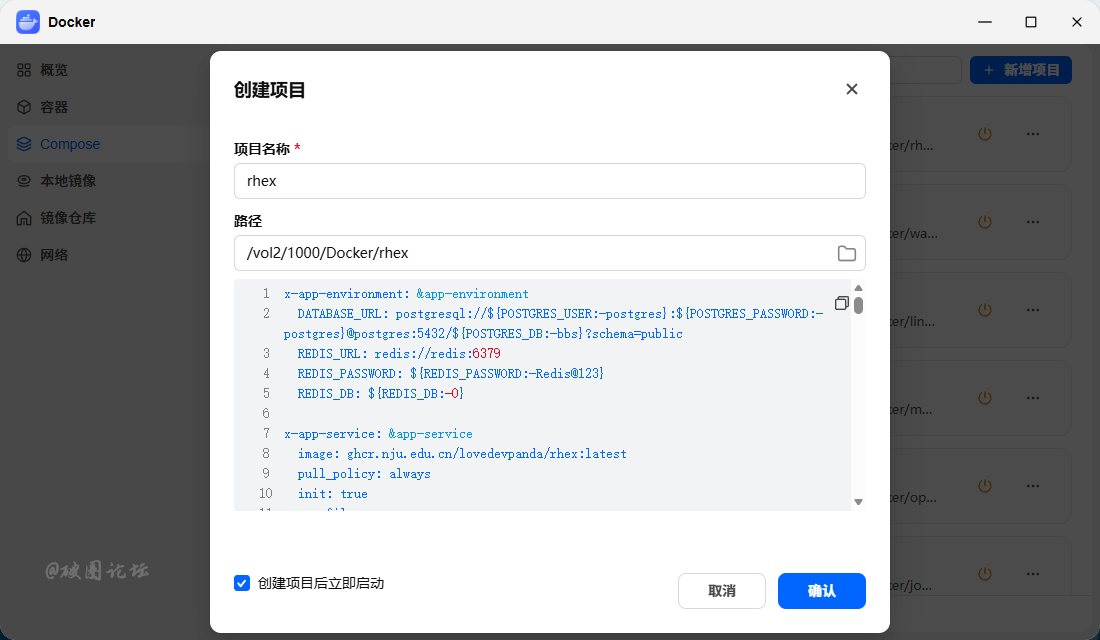Screen dimensions: 1100x640
Task: Click the 确认 confirm button
Action: click(821, 591)
